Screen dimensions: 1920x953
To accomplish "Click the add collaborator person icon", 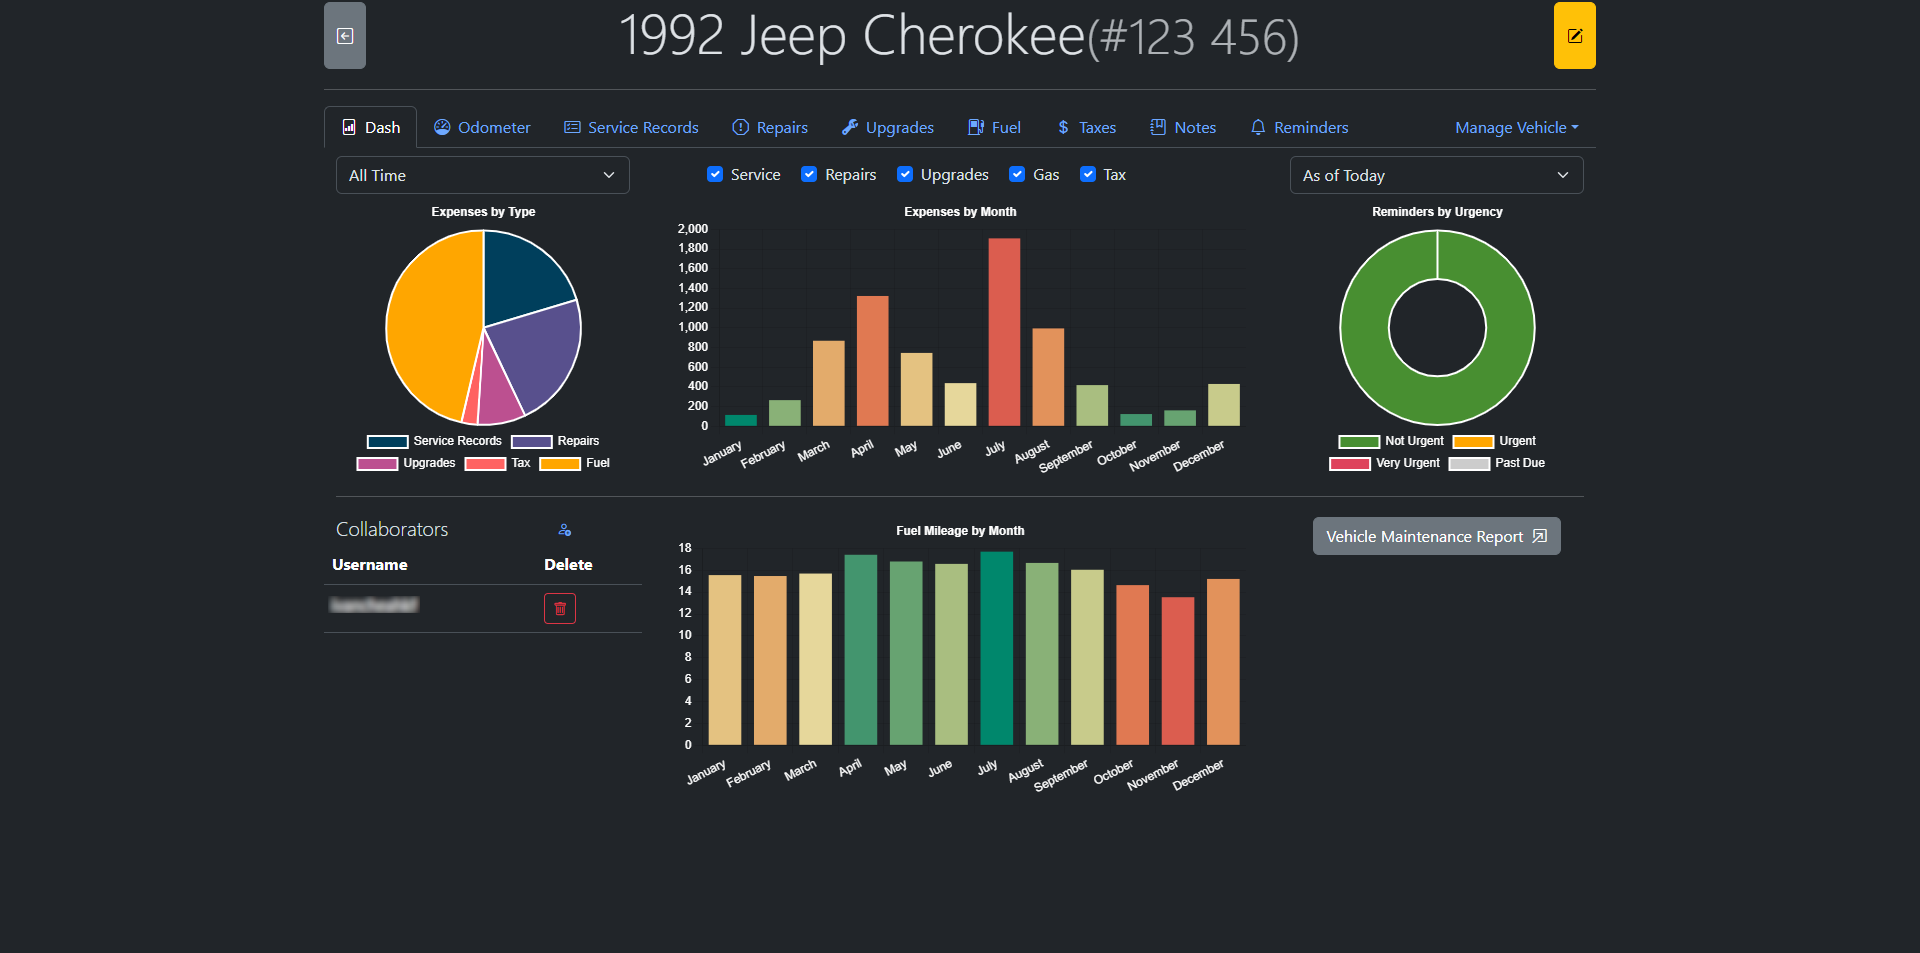I will pyautogui.click(x=565, y=530).
